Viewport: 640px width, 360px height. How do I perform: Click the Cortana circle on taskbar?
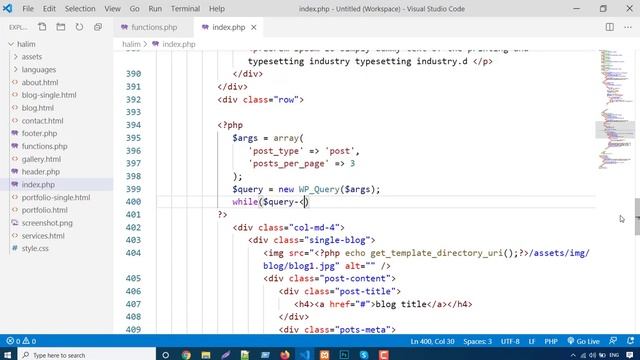click(165, 355)
